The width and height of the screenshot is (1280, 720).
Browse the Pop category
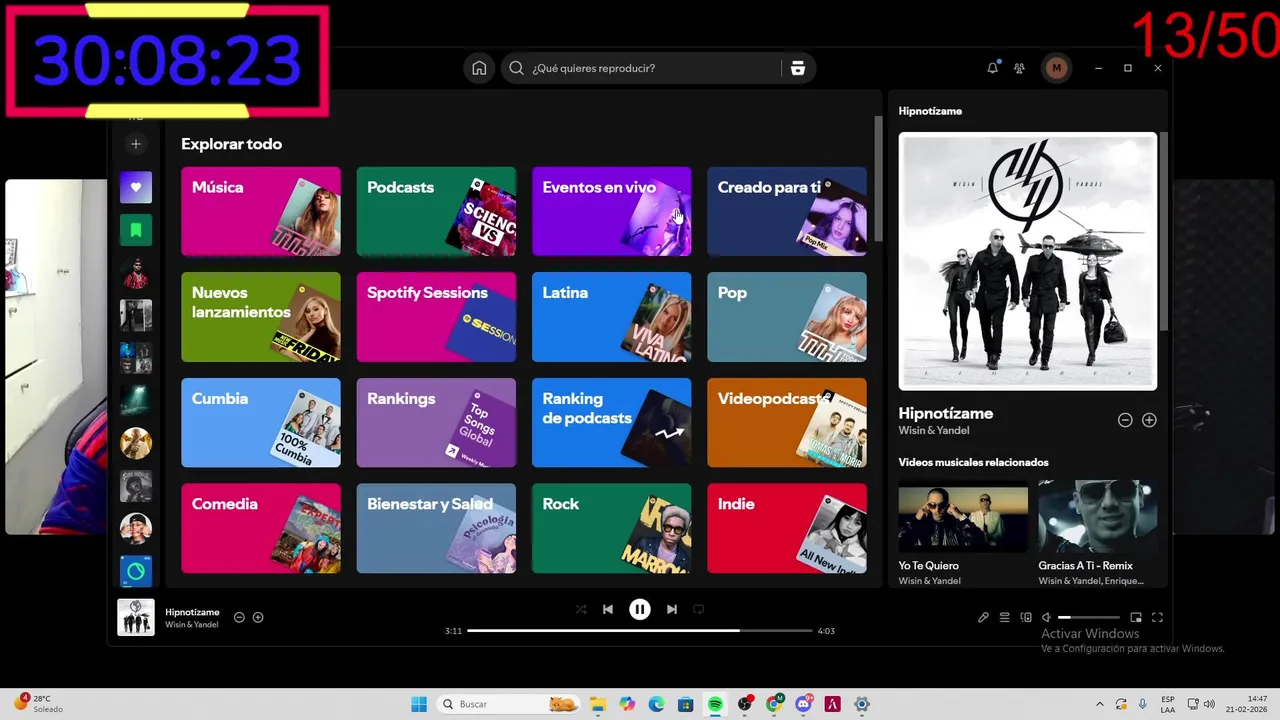point(787,317)
